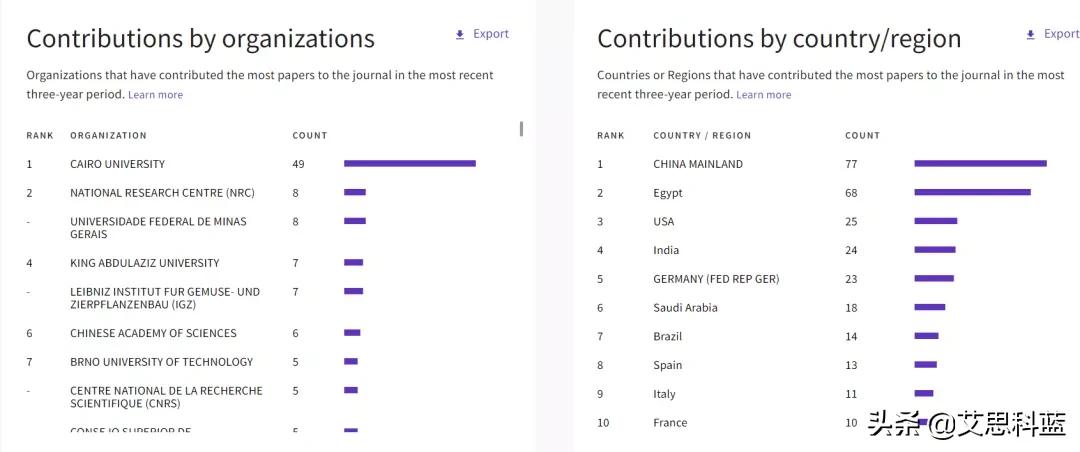Select Saudi Arabia country entry

coord(685,308)
